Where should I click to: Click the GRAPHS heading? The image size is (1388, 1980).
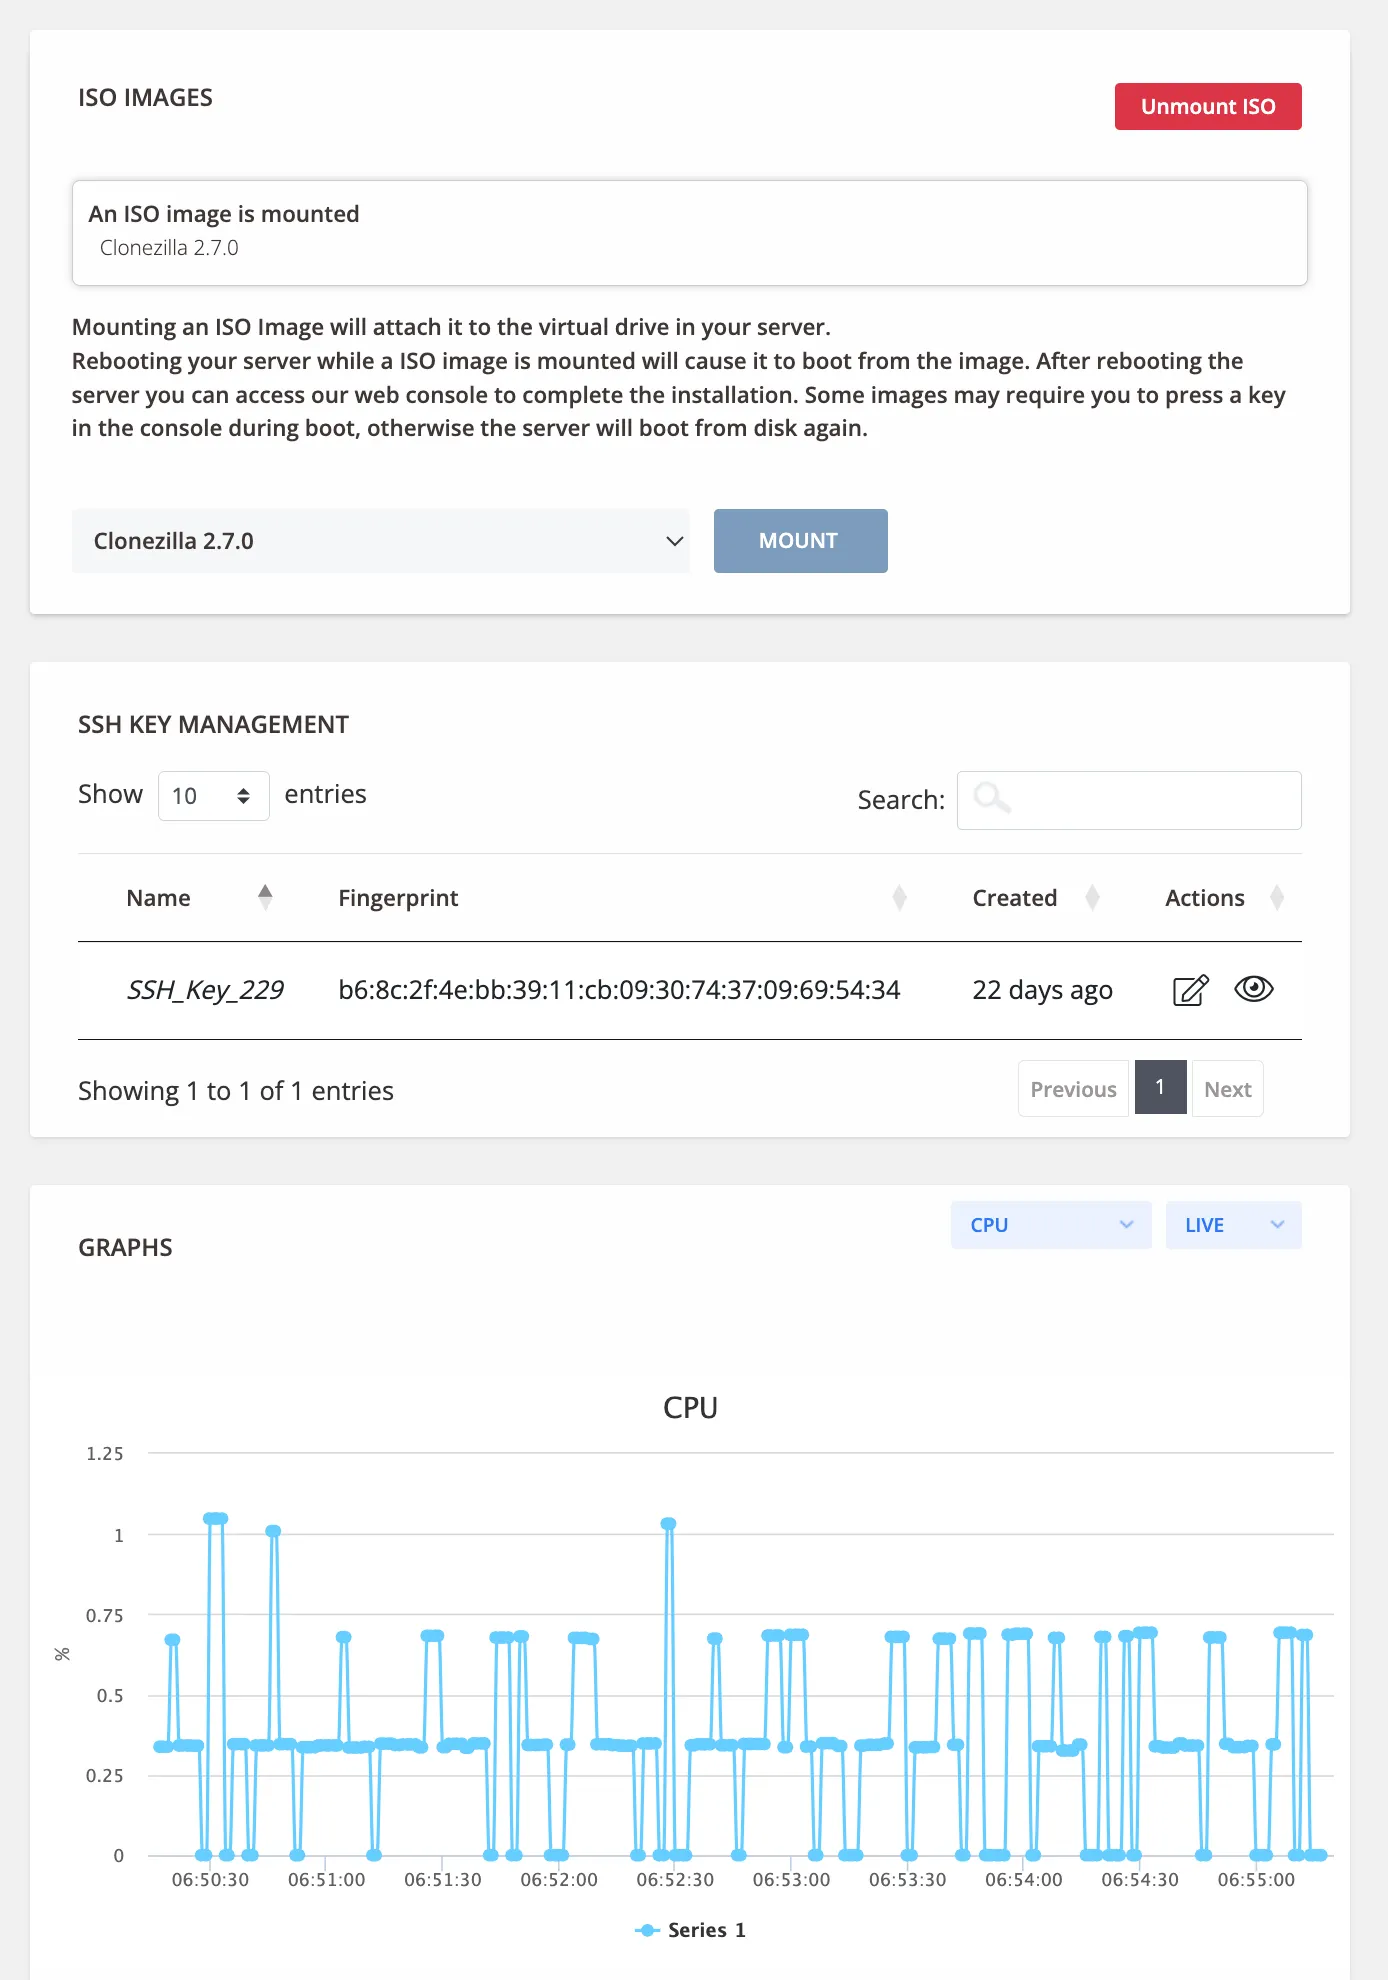pos(126,1248)
